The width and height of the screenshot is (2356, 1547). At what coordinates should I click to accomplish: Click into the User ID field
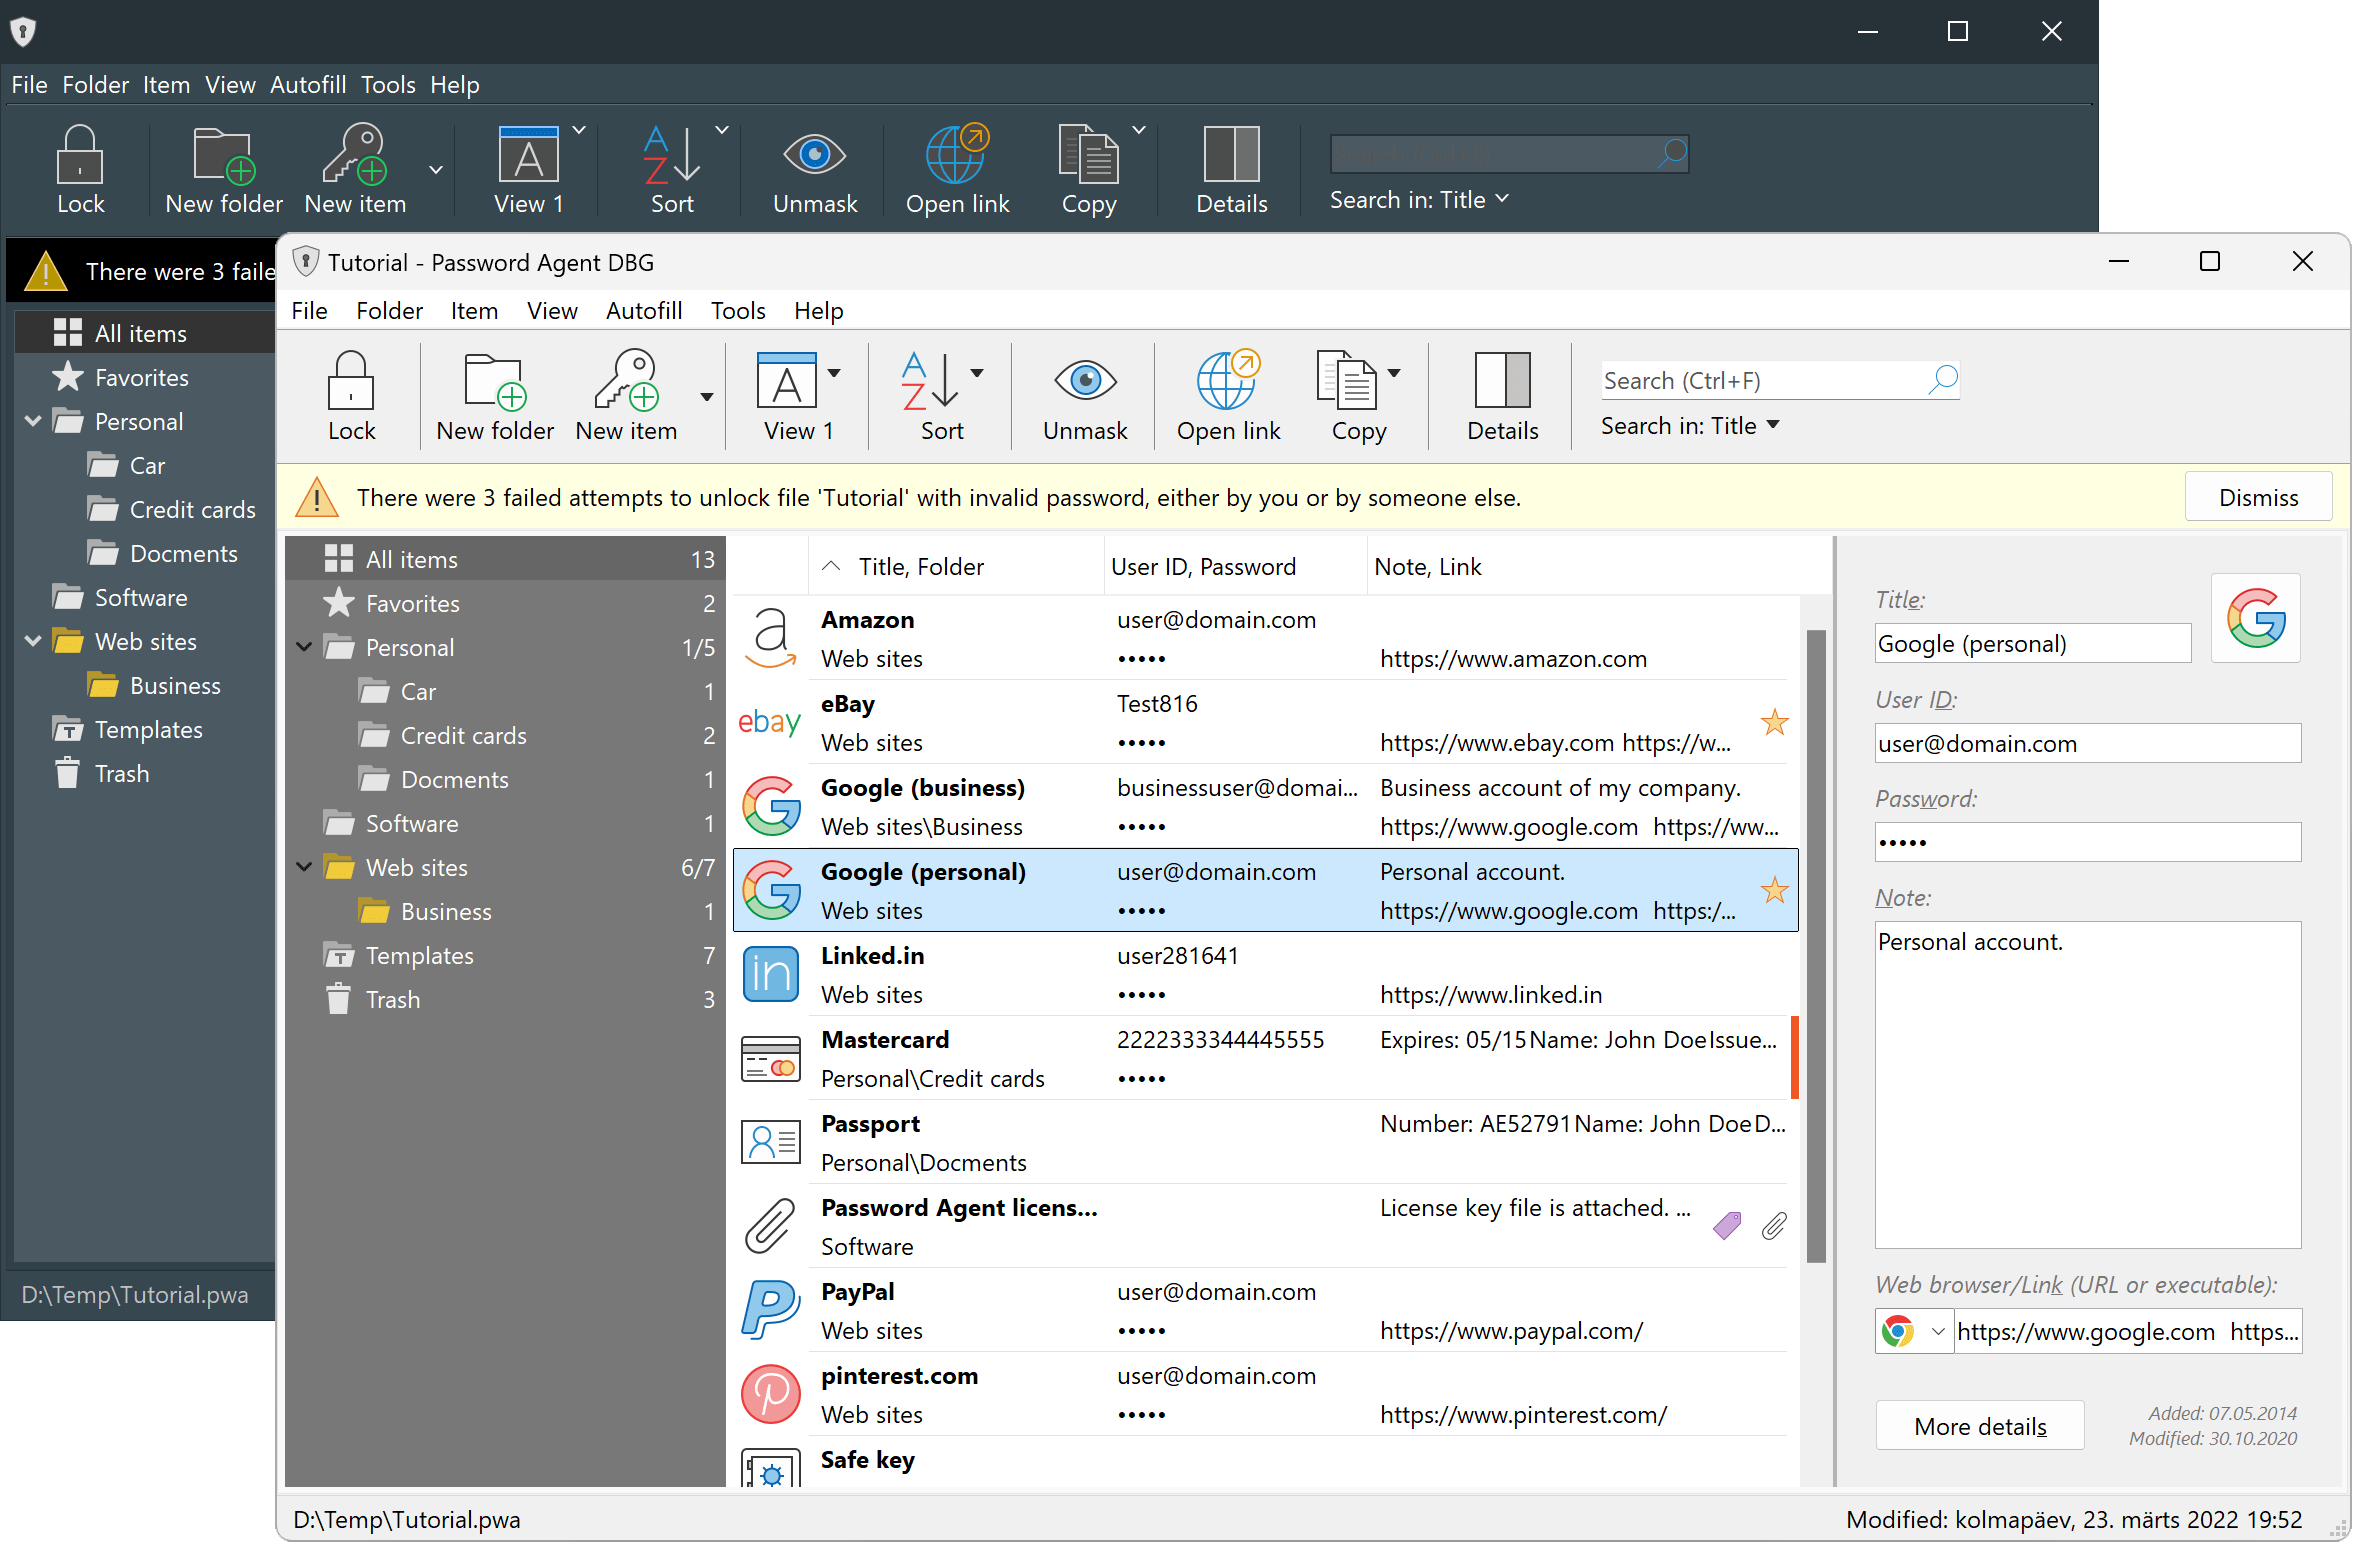click(x=2087, y=743)
